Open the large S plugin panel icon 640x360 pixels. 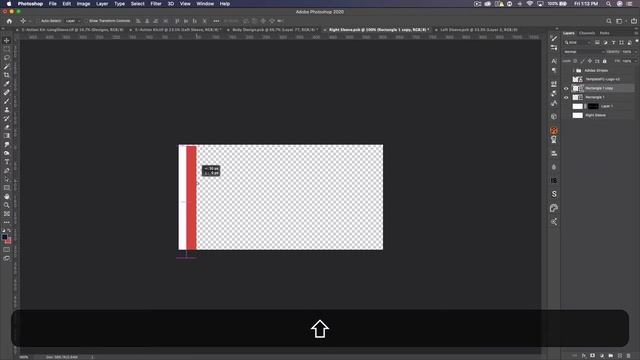pos(554,194)
